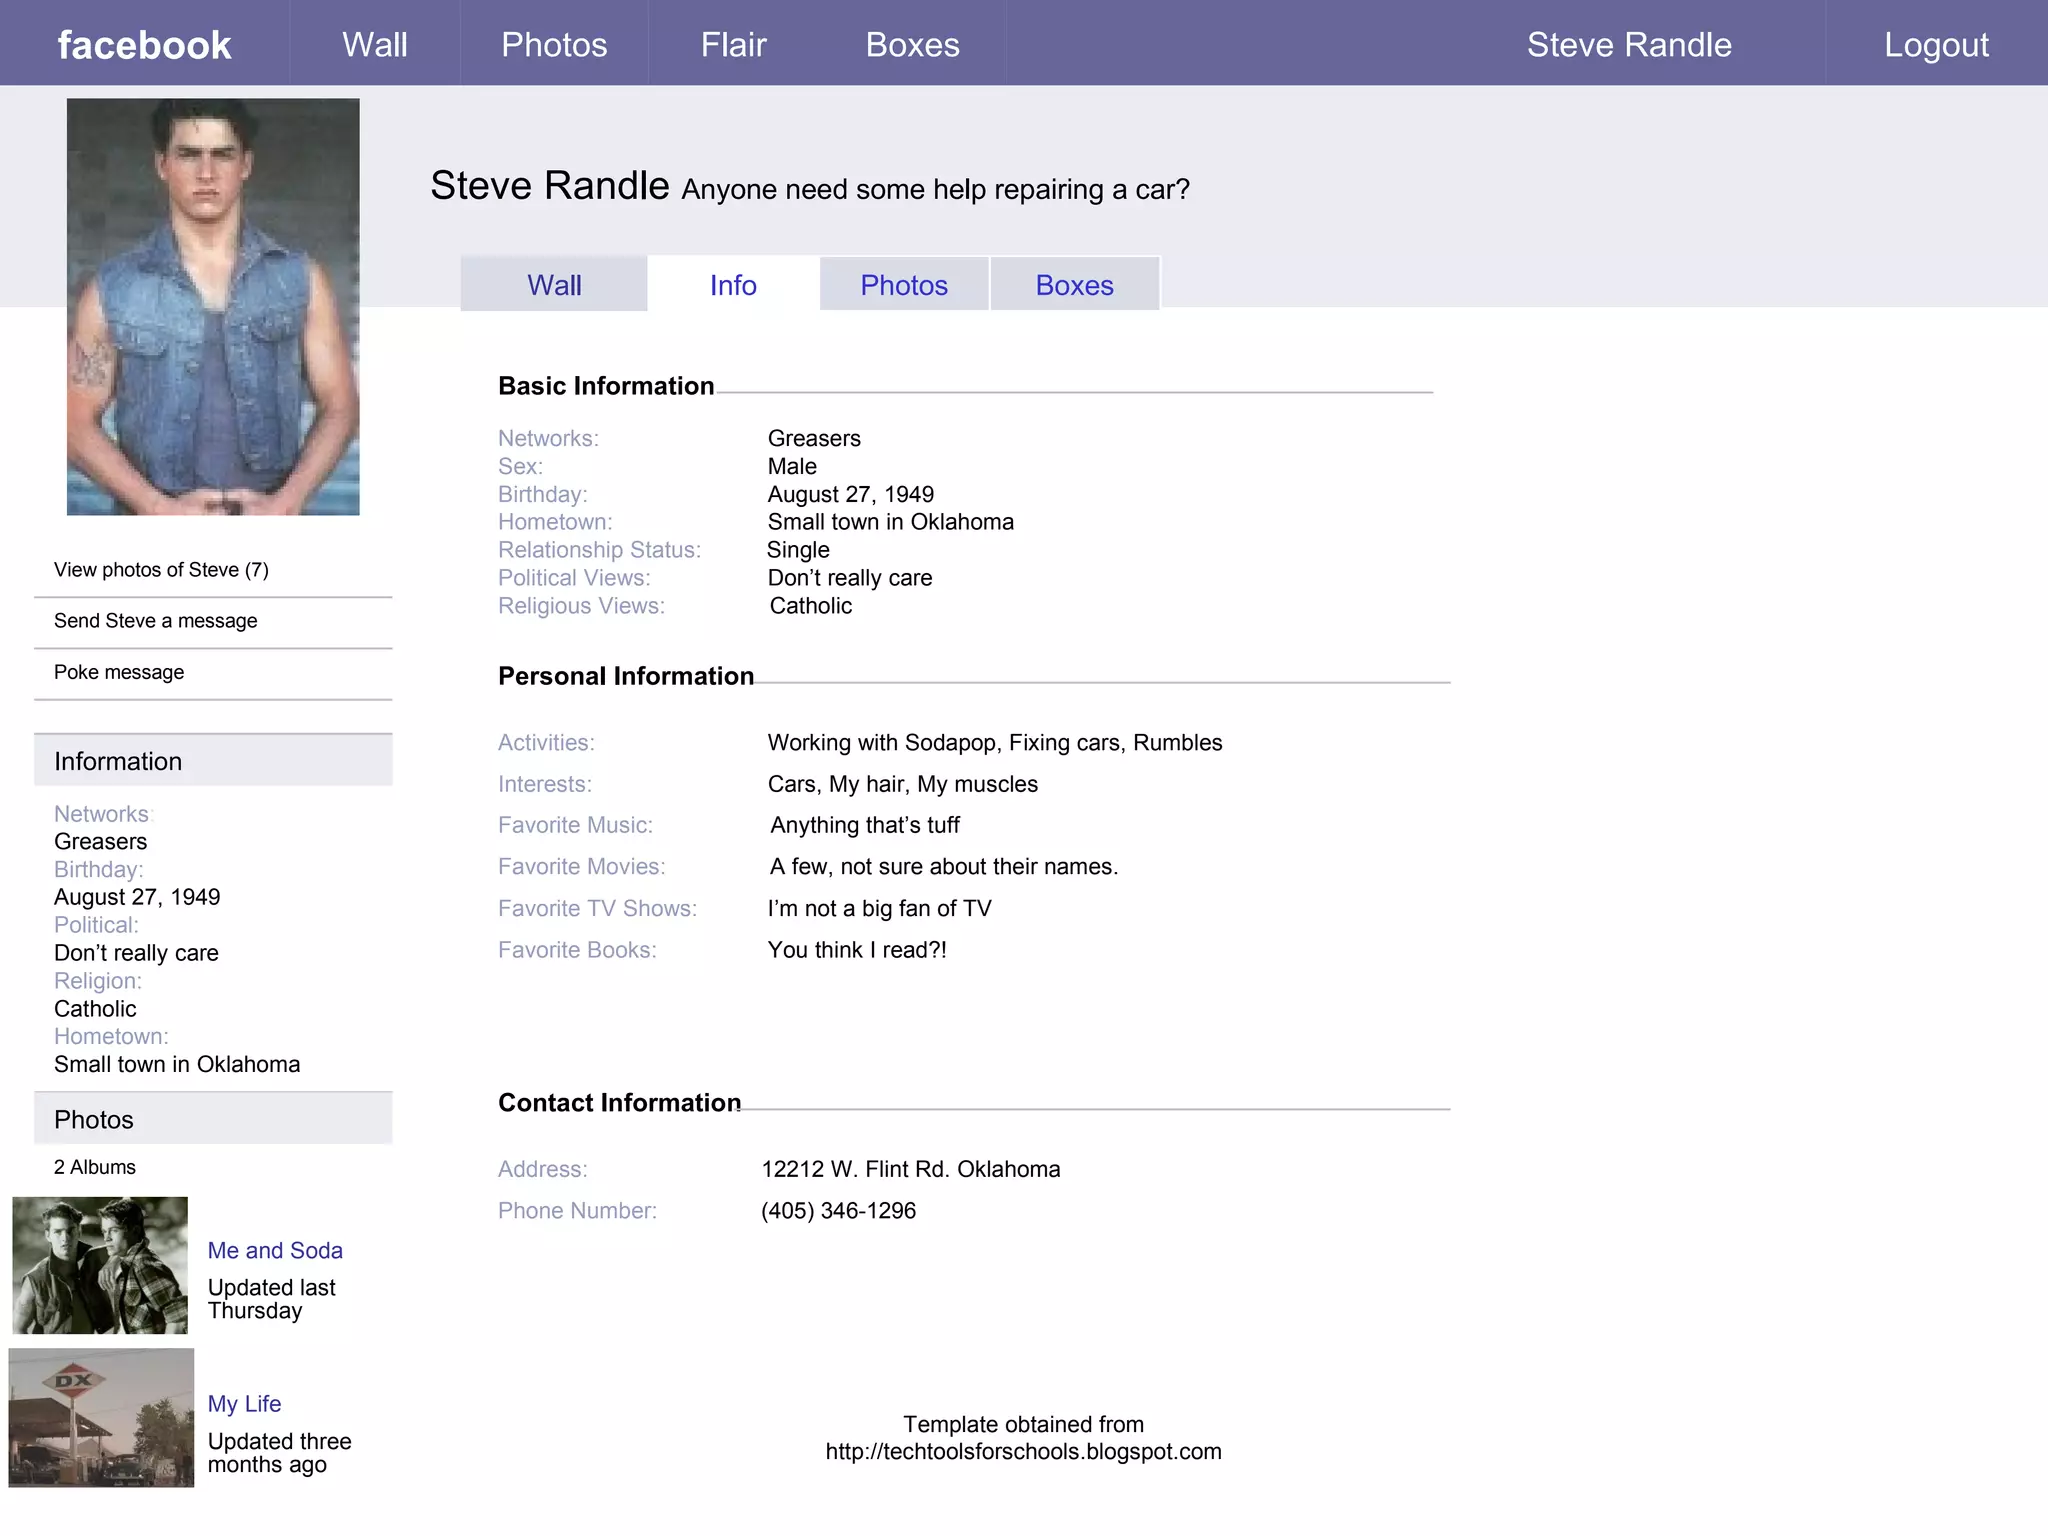The image size is (2048, 1536).
Task: Click the techtoolsforschools blogspot URL
Action: [x=1023, y=1451]
